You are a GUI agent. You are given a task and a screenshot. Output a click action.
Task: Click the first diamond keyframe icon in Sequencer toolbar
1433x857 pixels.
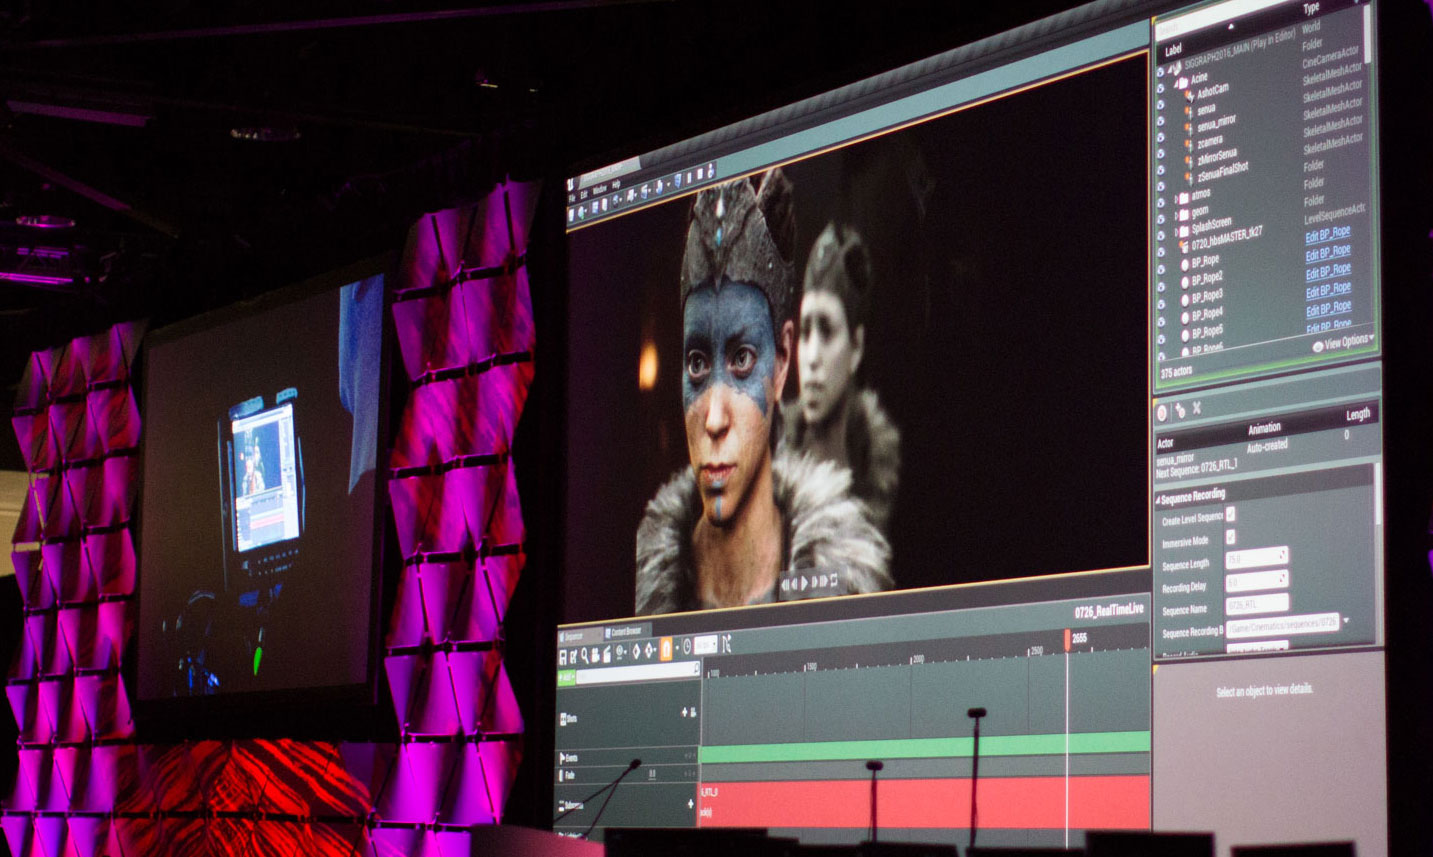pos(636,651)
